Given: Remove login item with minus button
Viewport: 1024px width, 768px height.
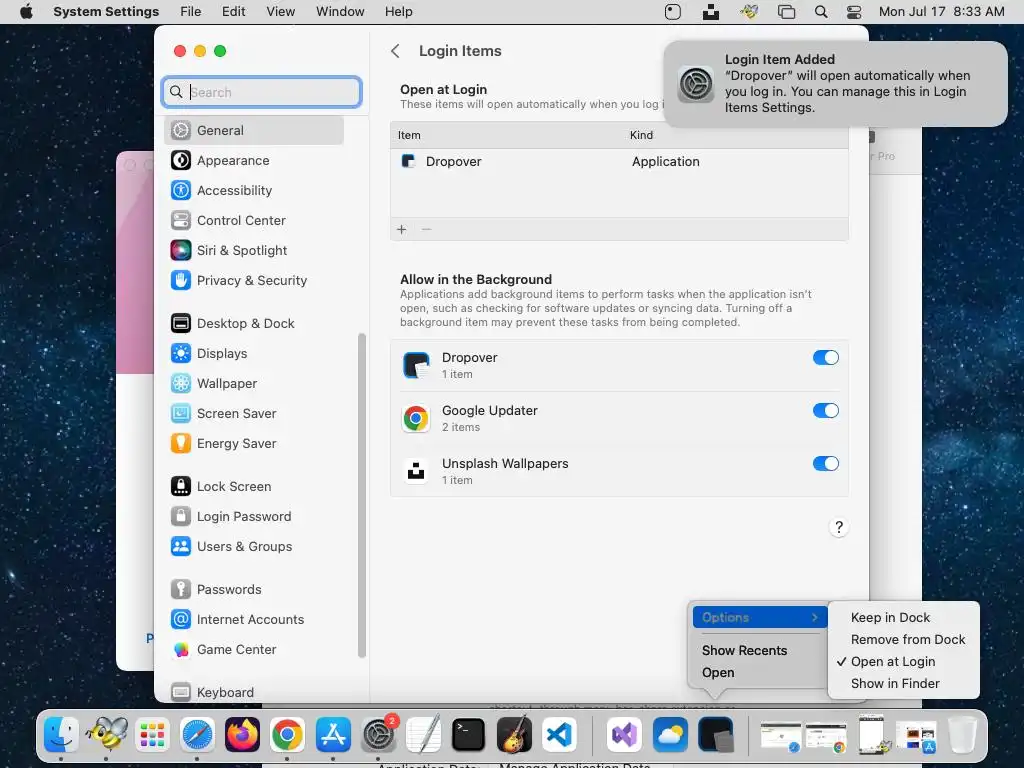Looking at the screenshot, I should [426, 229].
